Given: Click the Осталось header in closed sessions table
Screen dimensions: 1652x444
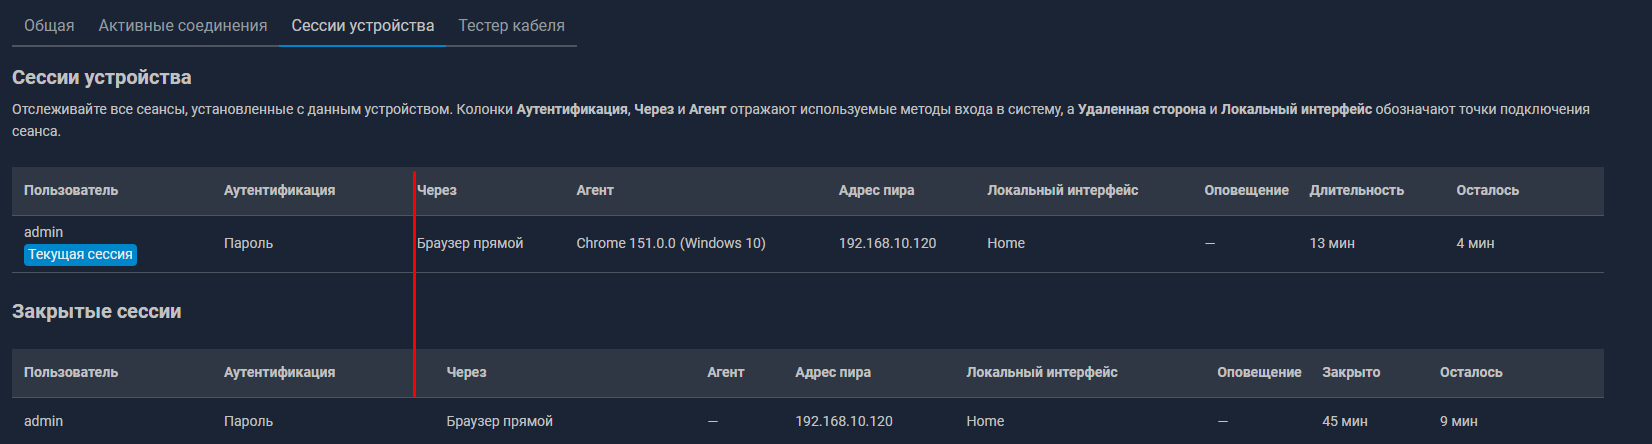Looking at the screenshot, I should (1471, 372).
